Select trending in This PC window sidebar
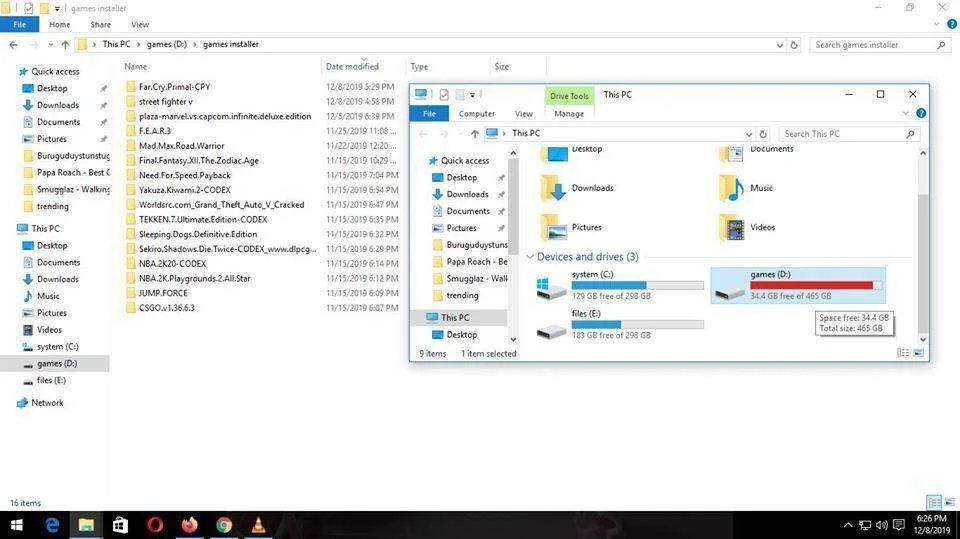 (462, 296)
